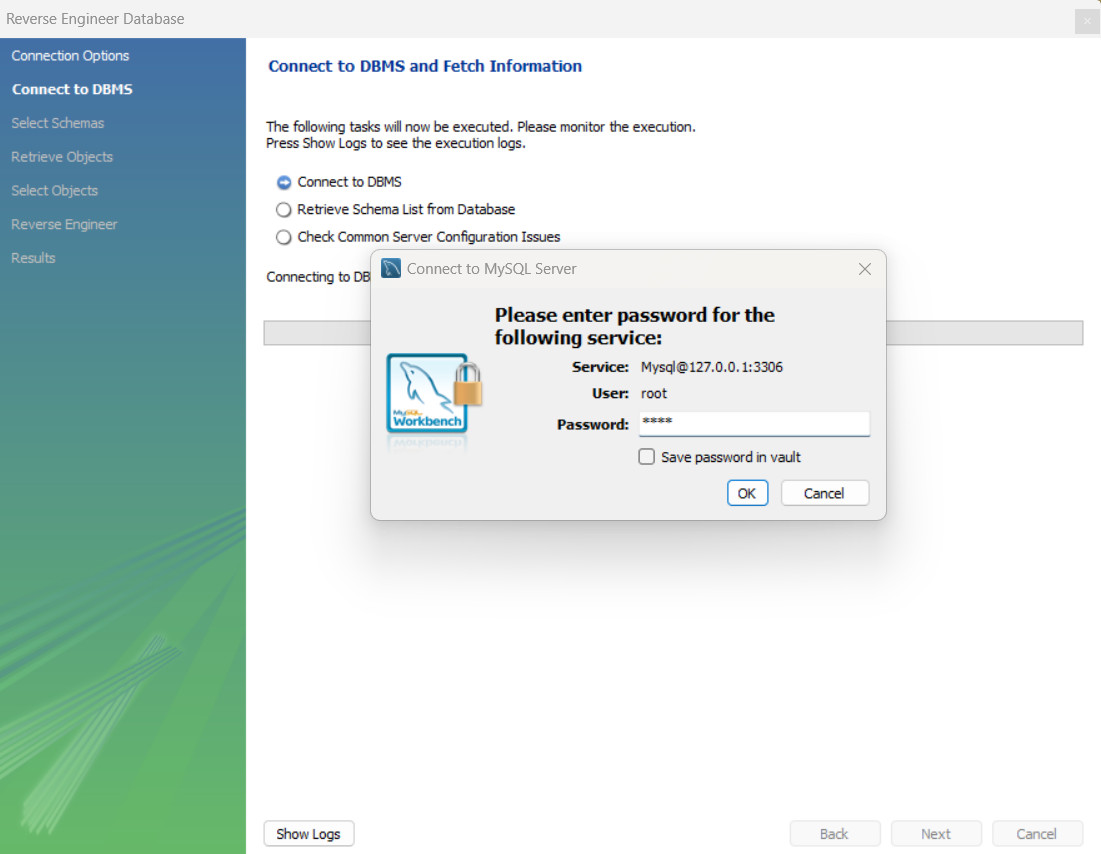The image size is (1101, 854).
Task: Select Reverse Engineer step in sidebar
Action: [65, 224]
